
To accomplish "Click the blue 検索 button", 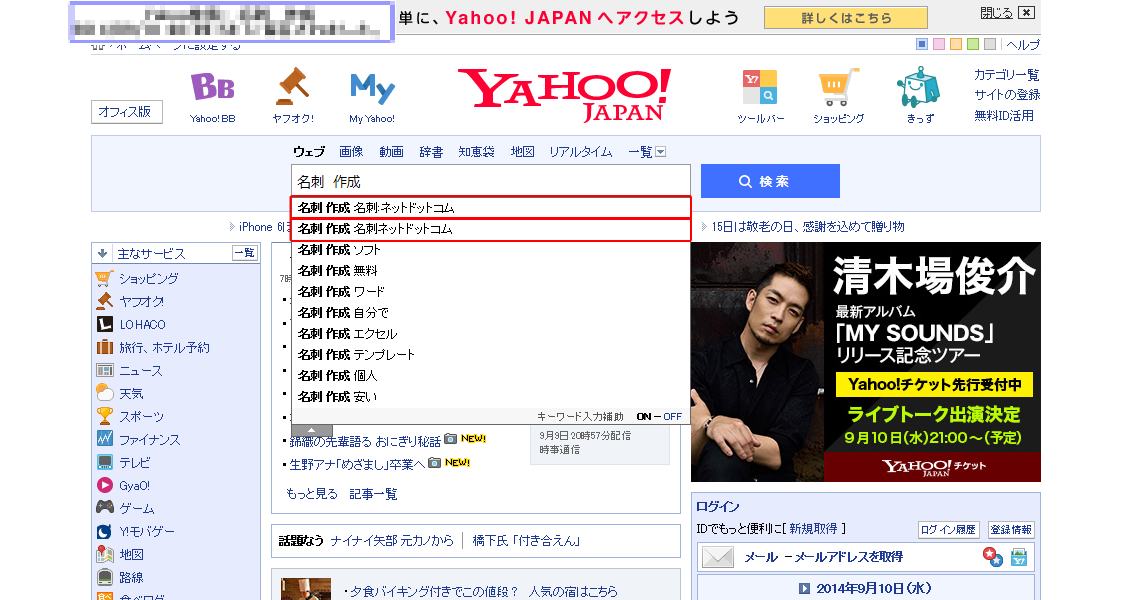I will point(770,181).
